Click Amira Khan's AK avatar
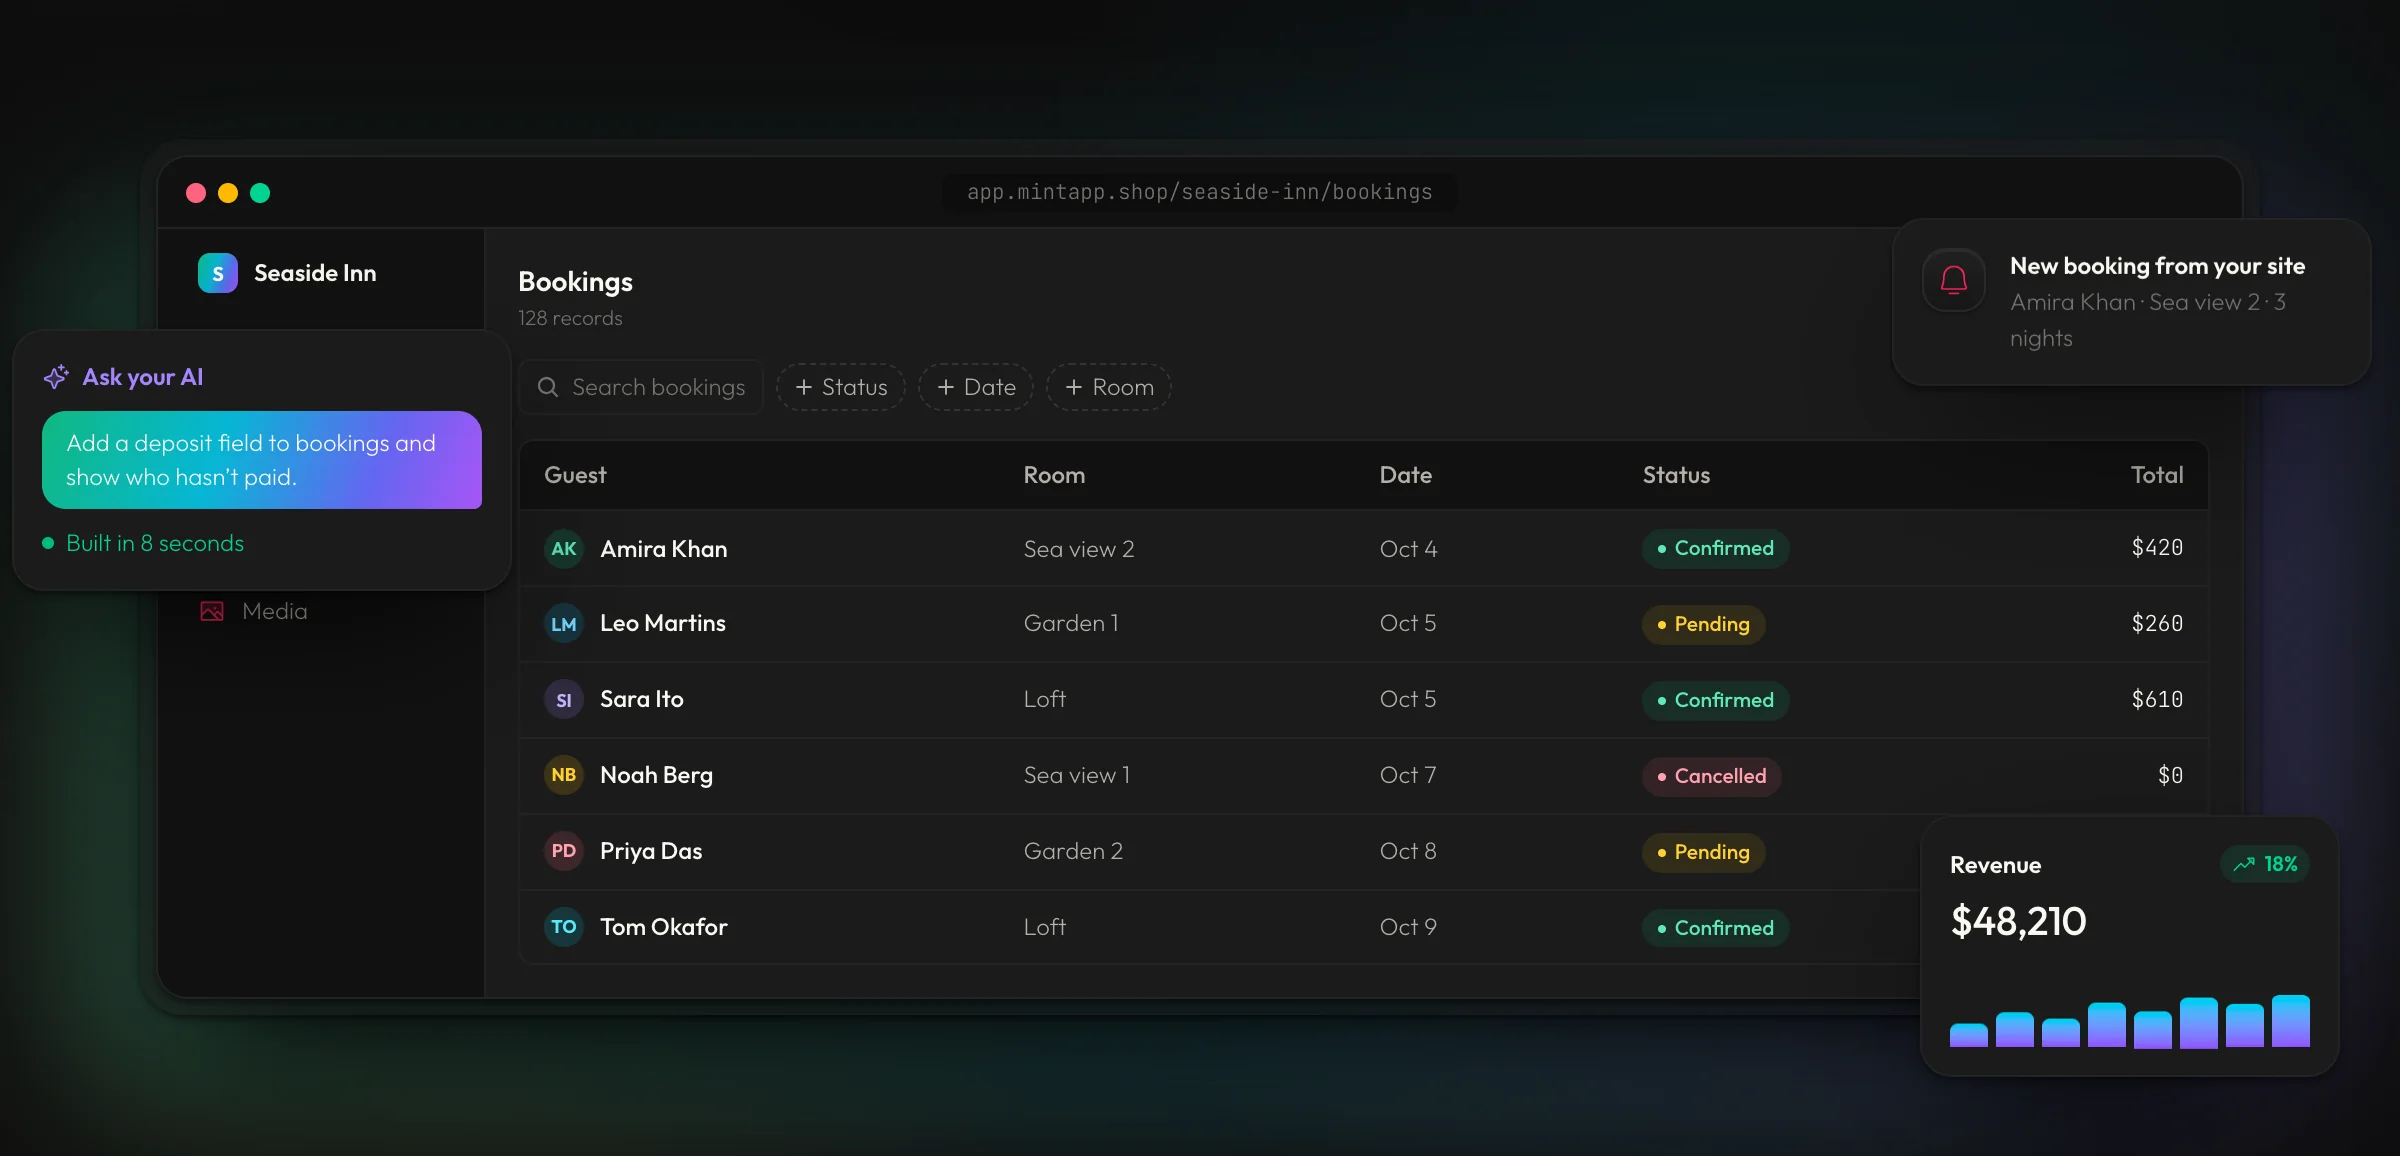The image size is (2400, 1156). [x=564, y=549]
